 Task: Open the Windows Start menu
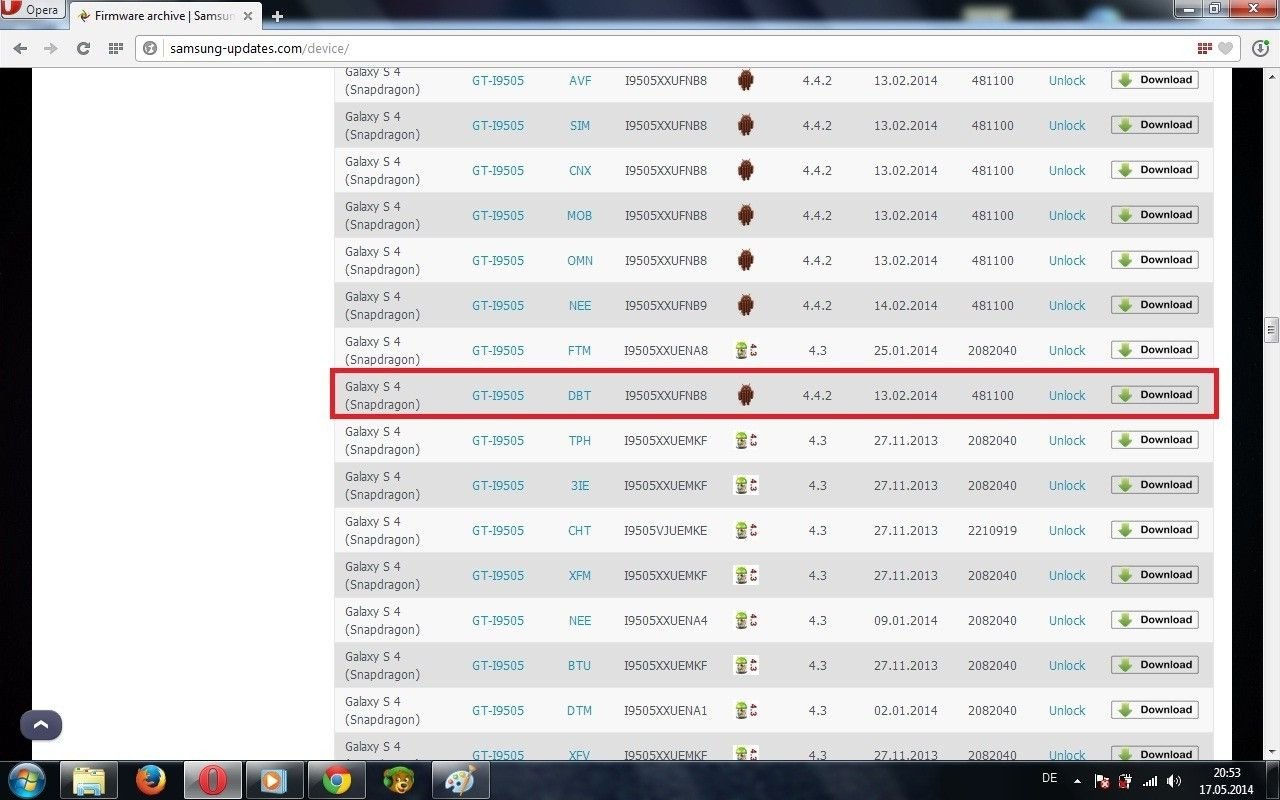25,780
